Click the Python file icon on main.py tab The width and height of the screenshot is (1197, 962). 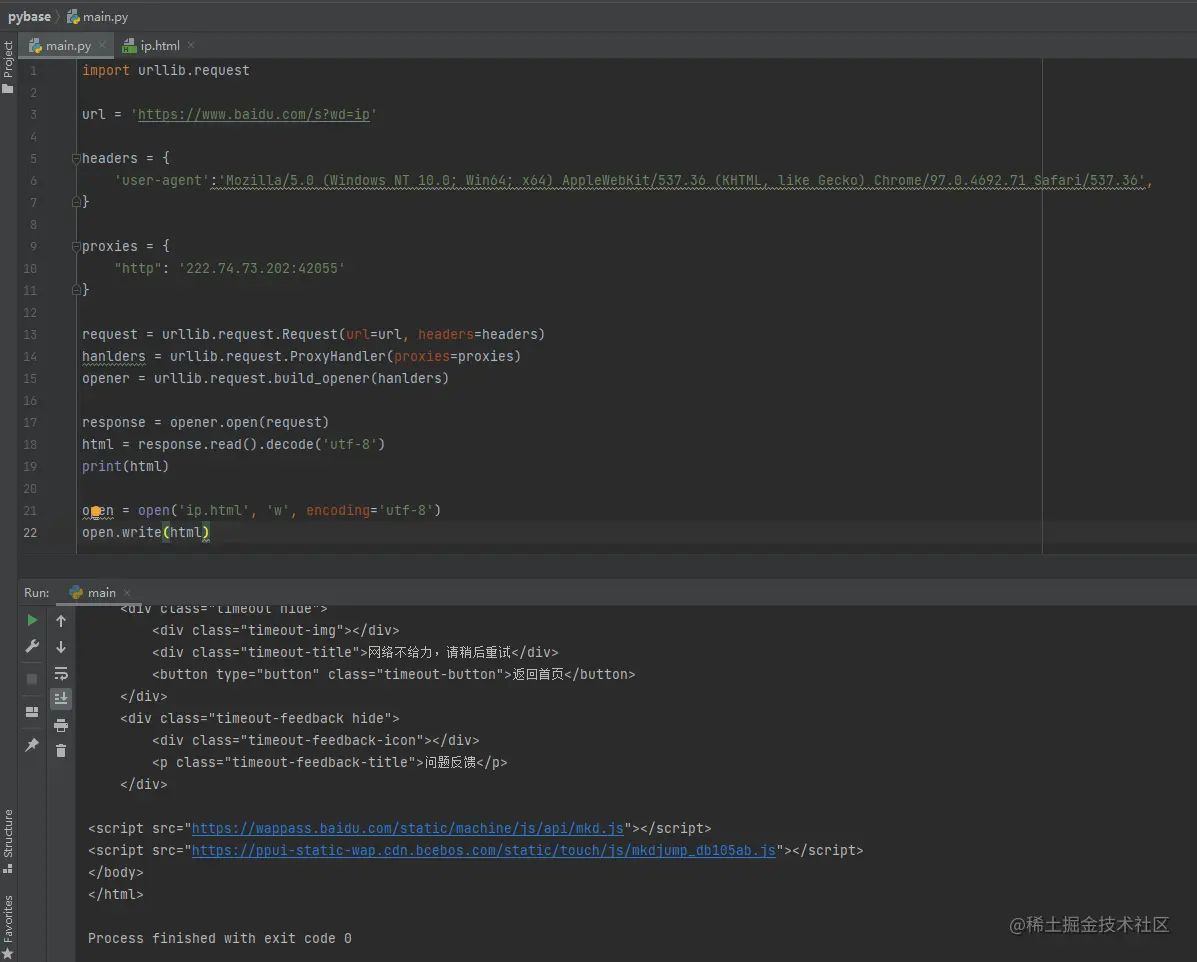(35, 46)
